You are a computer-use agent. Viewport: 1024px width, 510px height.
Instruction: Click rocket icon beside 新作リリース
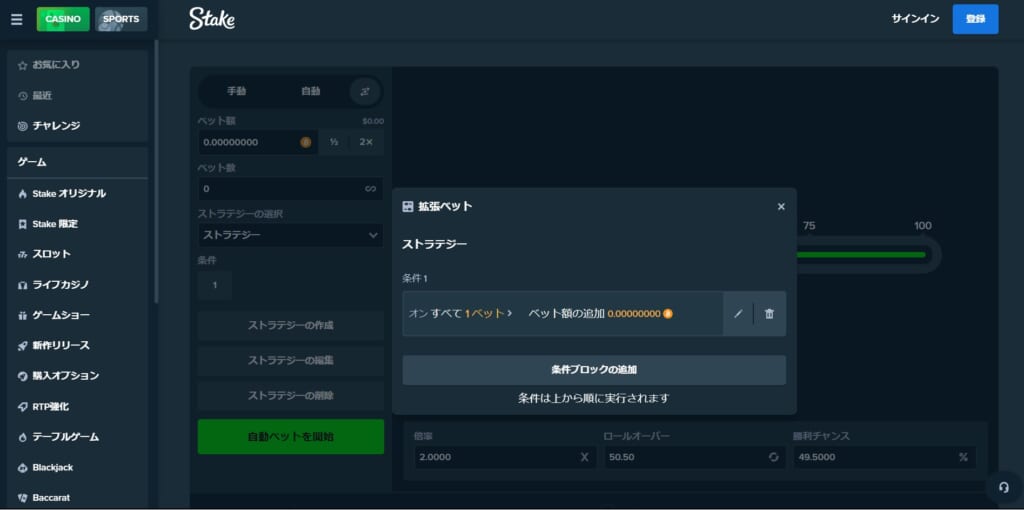point(23,346)
